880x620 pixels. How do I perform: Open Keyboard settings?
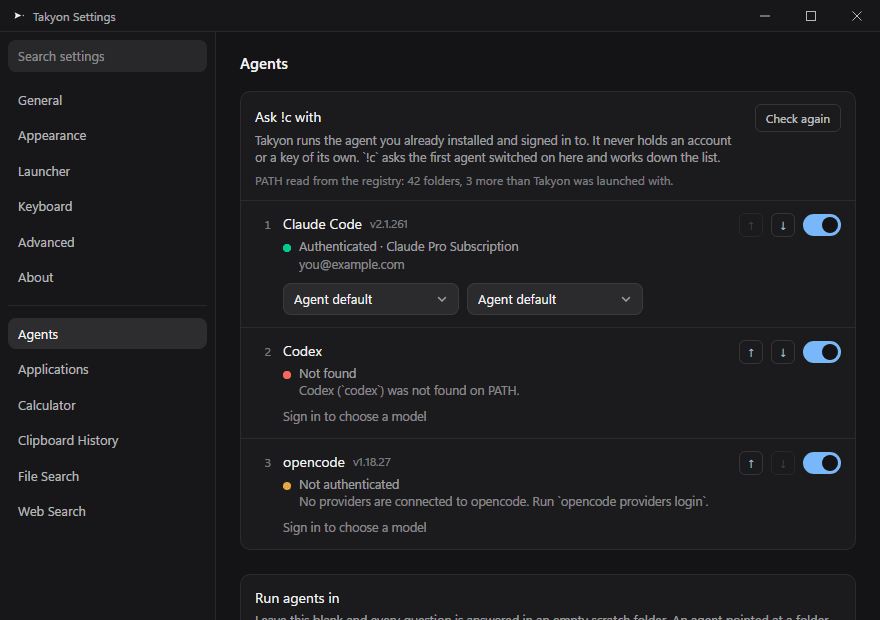click(107, 206)
